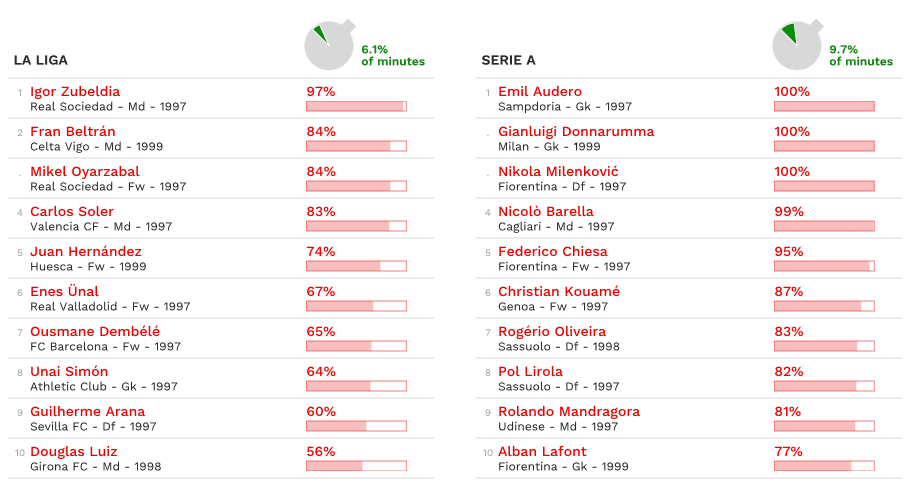
Task: Open Alban Lafont's player entry
Action: [542, 452]
